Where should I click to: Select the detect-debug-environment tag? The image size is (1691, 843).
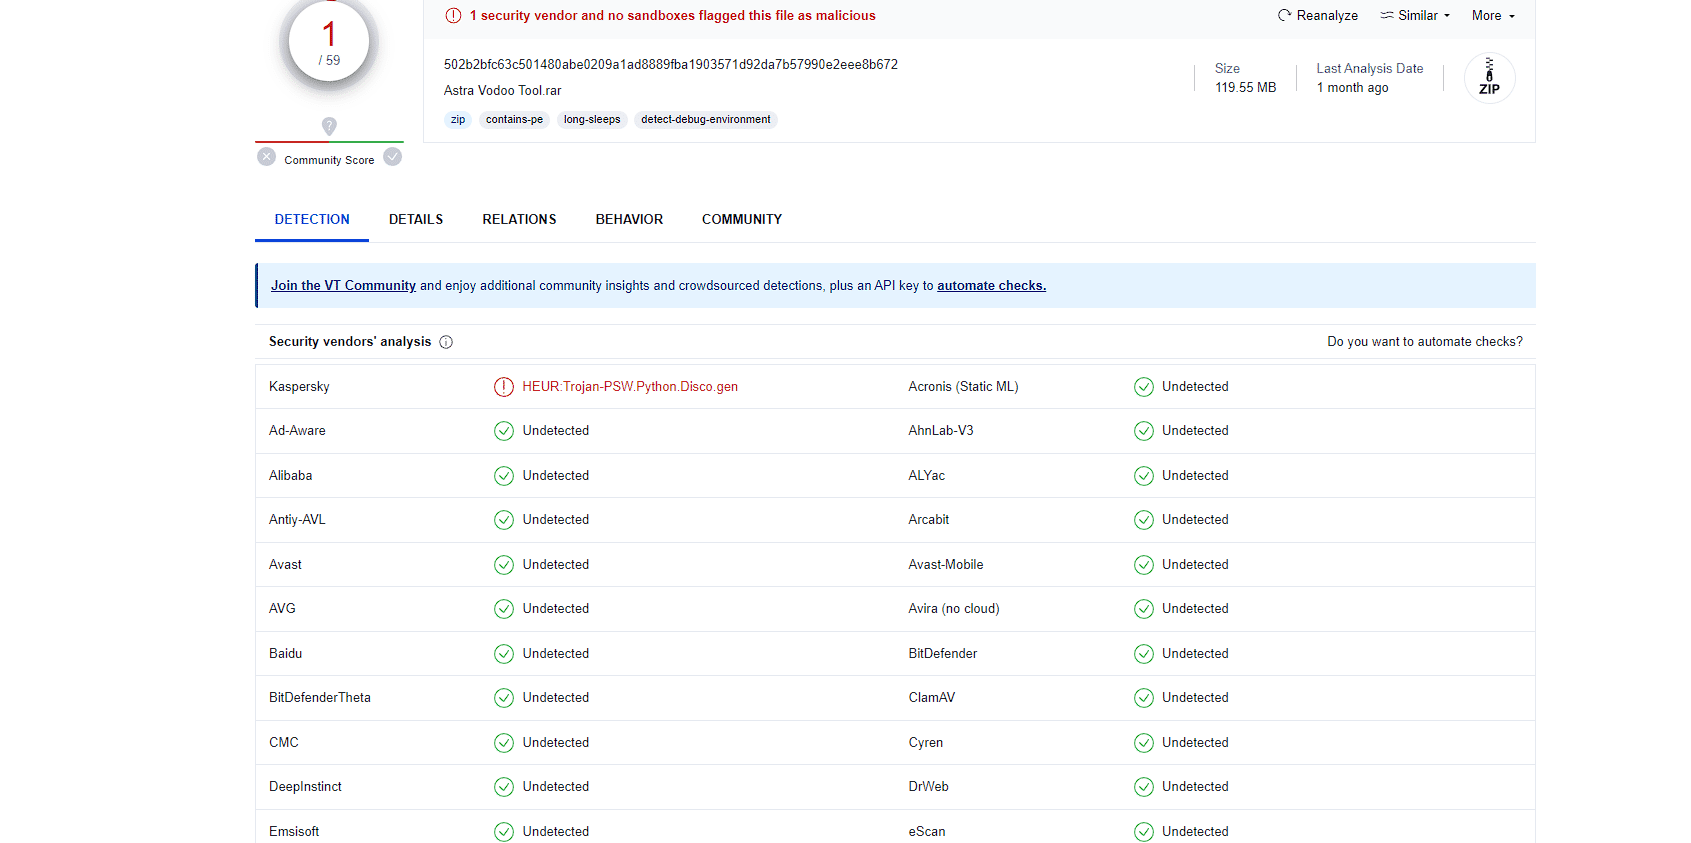pyautogui.click(x=705, y=120)
